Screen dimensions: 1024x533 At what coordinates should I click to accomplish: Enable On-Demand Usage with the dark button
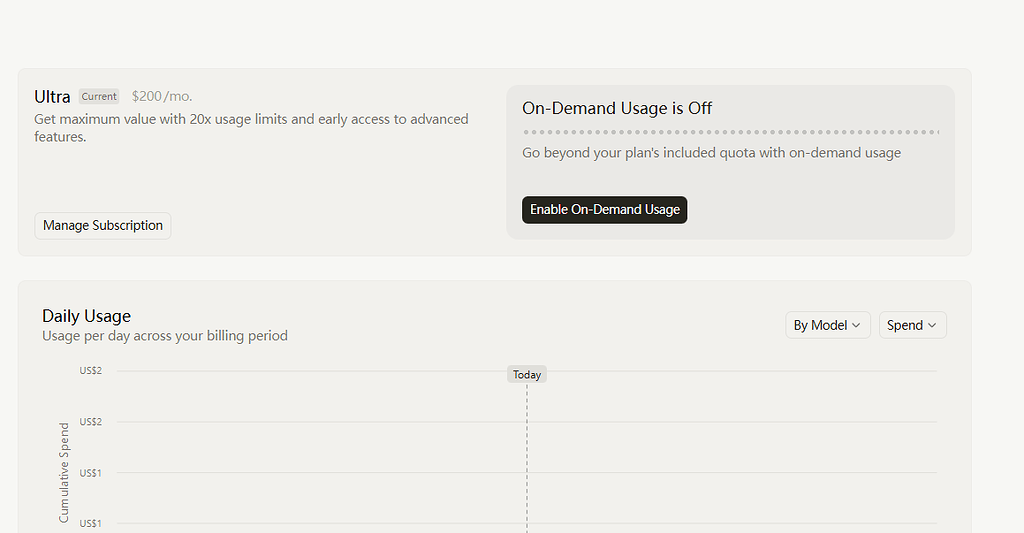604,210
